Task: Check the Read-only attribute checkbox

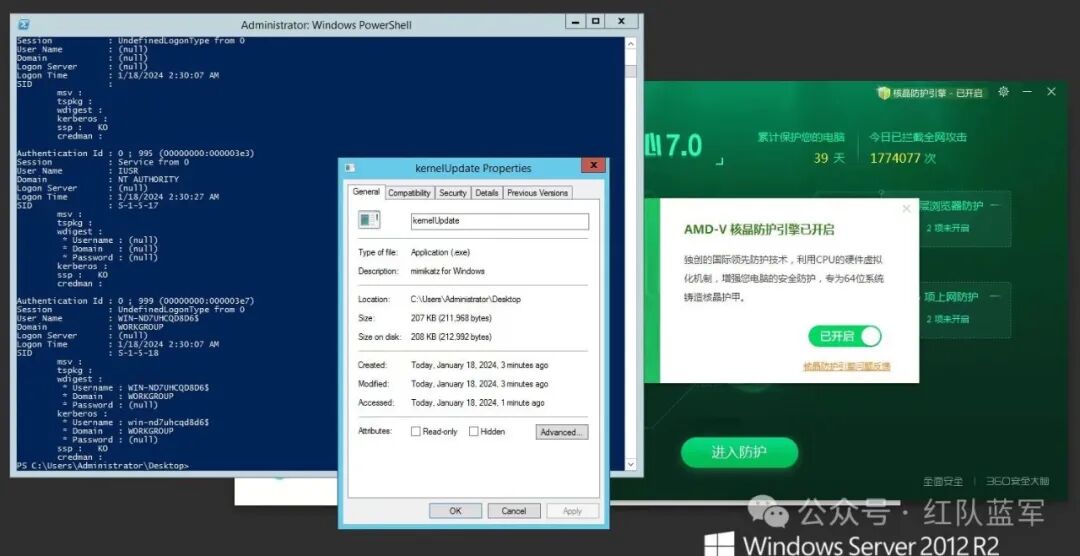Action: [415, 431]
